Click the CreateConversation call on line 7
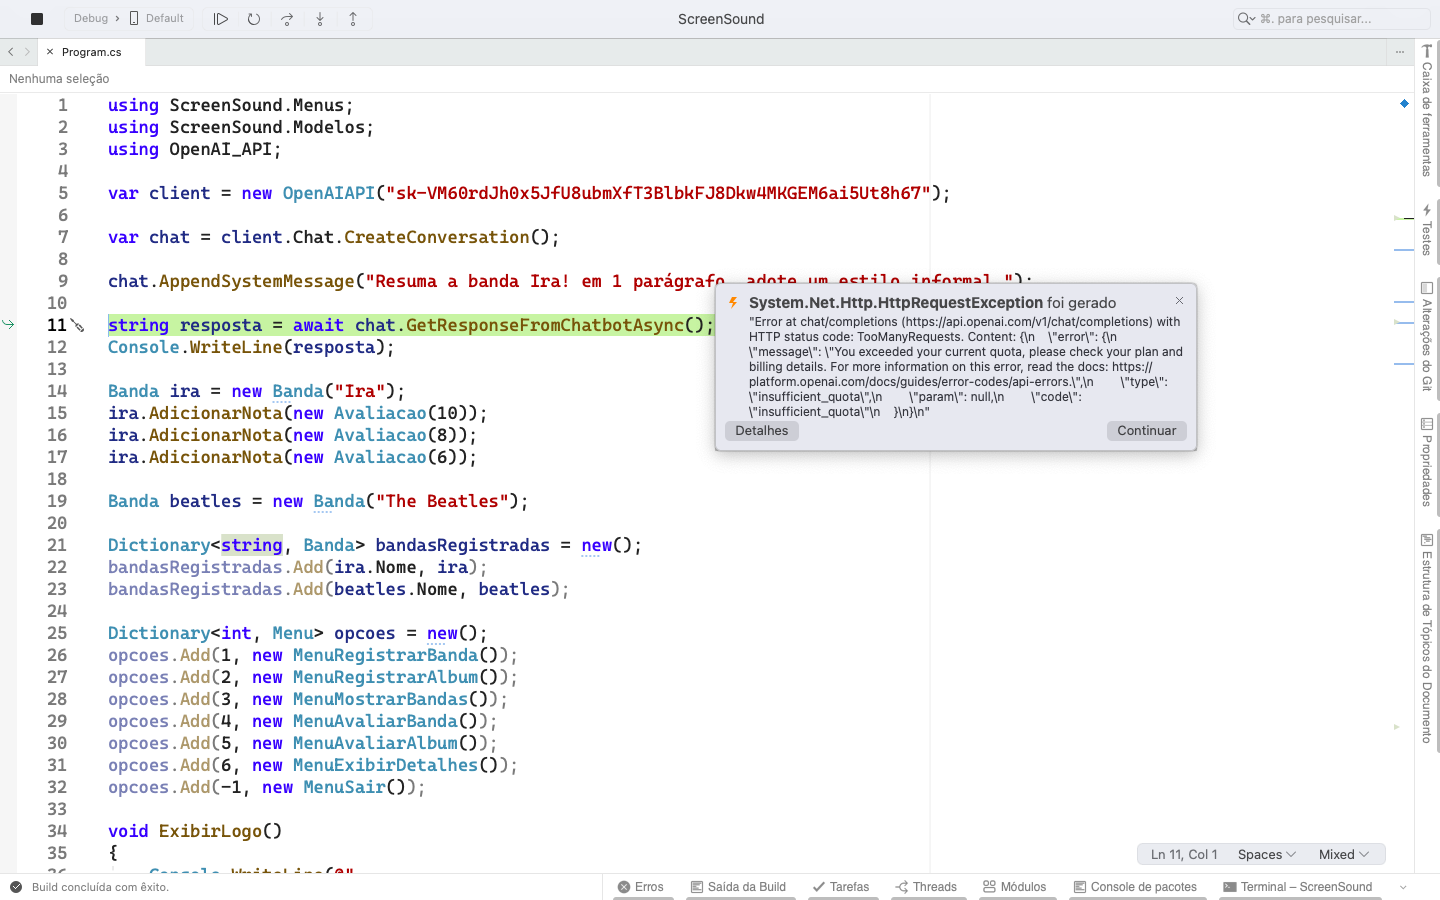The height and width of the screenshot is (900, 1440). pyautogui.click(x=437, y=237)
